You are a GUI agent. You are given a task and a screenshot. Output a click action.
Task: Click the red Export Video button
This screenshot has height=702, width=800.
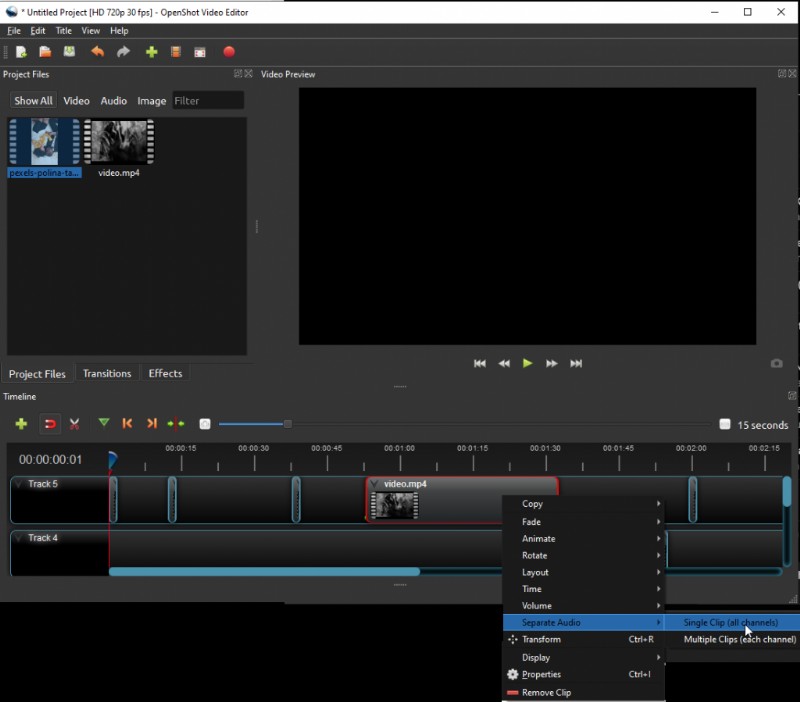point(228,52)
